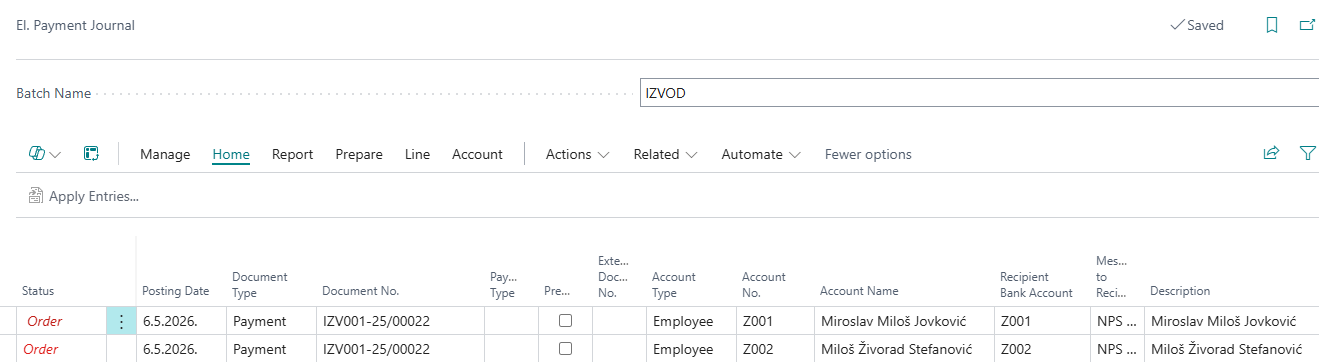This screenshot has width=1319, height=362.
Task: Click Order status in Miloš Živorad Stefanović row
Action: point(42,349)
